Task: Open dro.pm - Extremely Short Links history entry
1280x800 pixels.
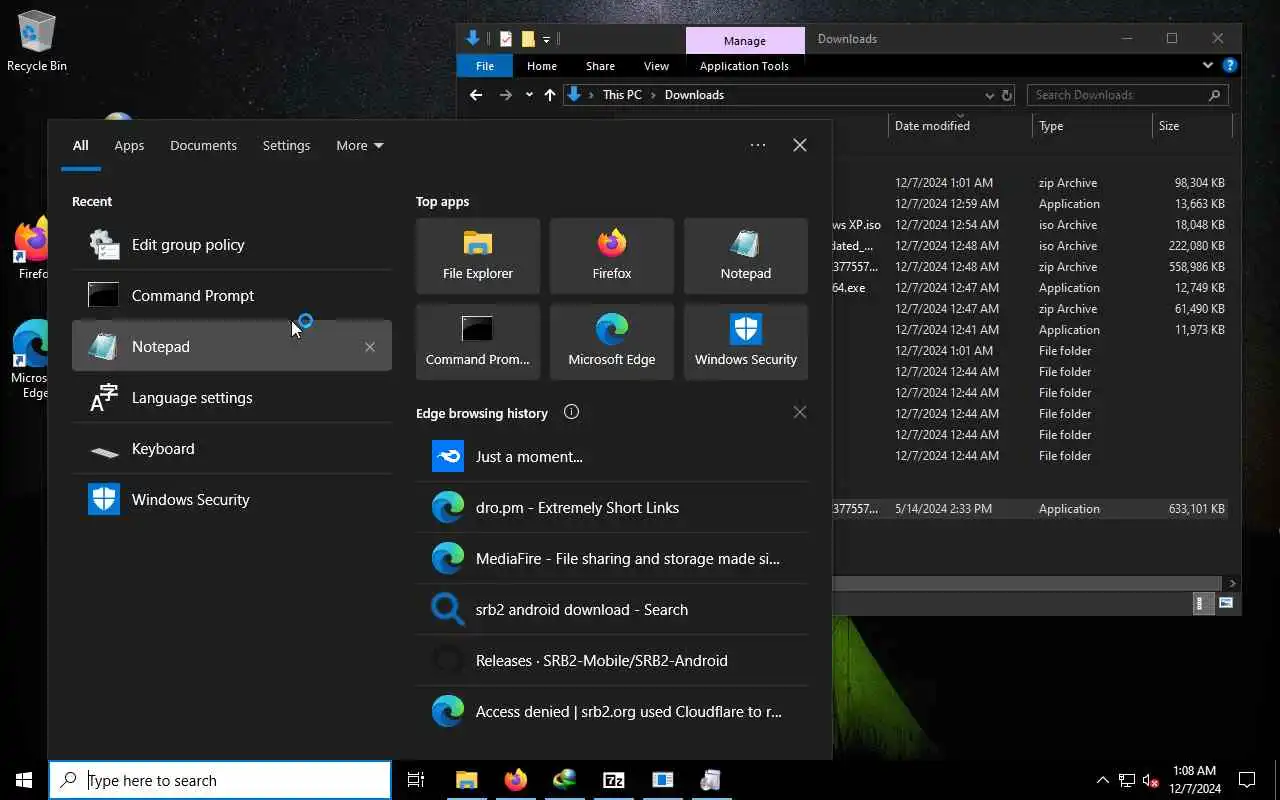Action: tap(612, 507)
